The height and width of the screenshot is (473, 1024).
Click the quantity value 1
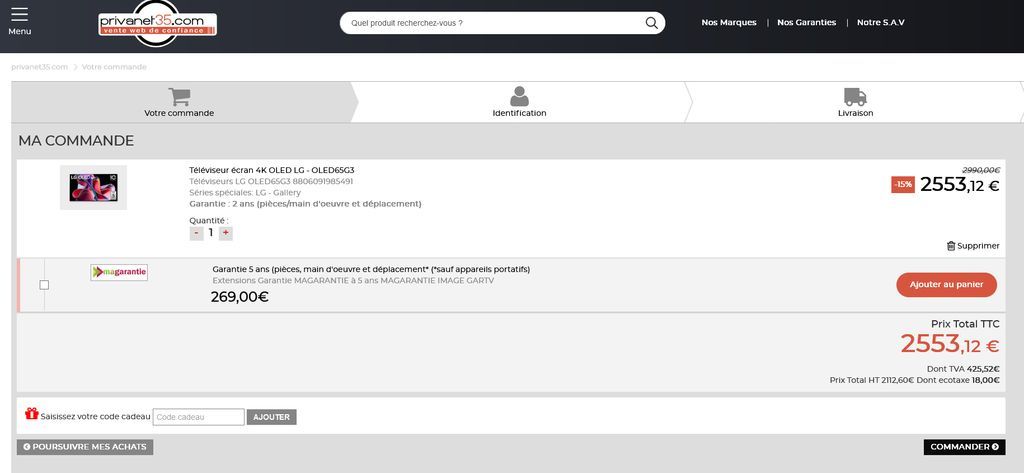click(x=211, y=233)
